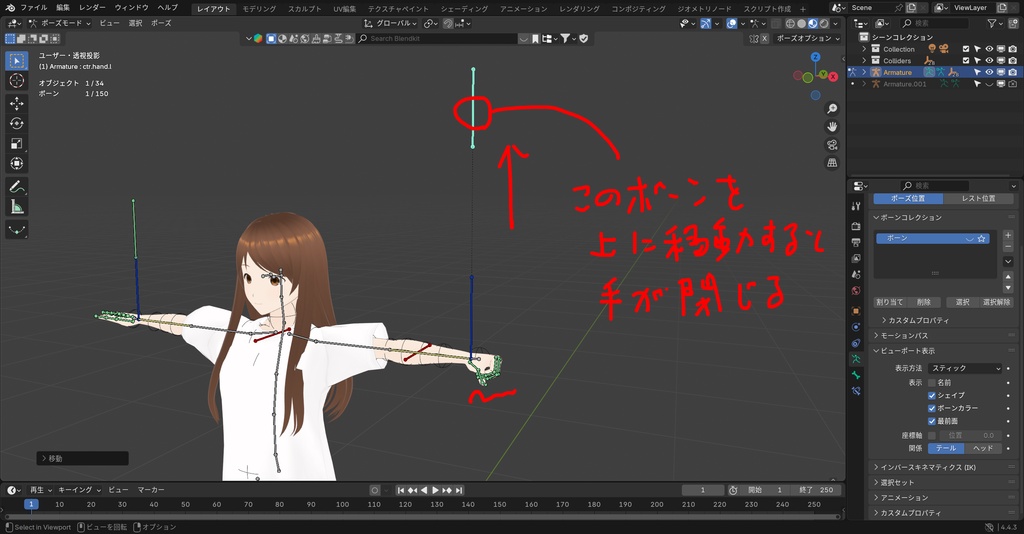Uncheck the 最前面 checkbox
Screen dimensions: 1024x534
(932, 421)
